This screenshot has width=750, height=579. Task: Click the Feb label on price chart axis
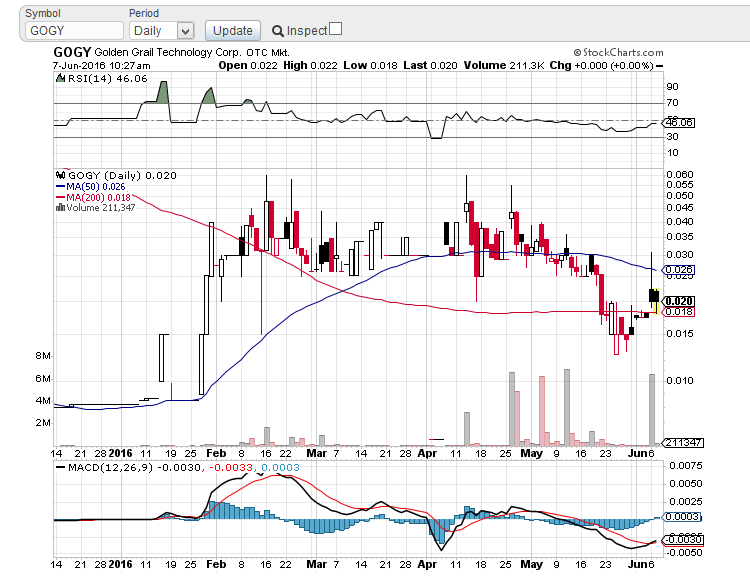point(216,453)
